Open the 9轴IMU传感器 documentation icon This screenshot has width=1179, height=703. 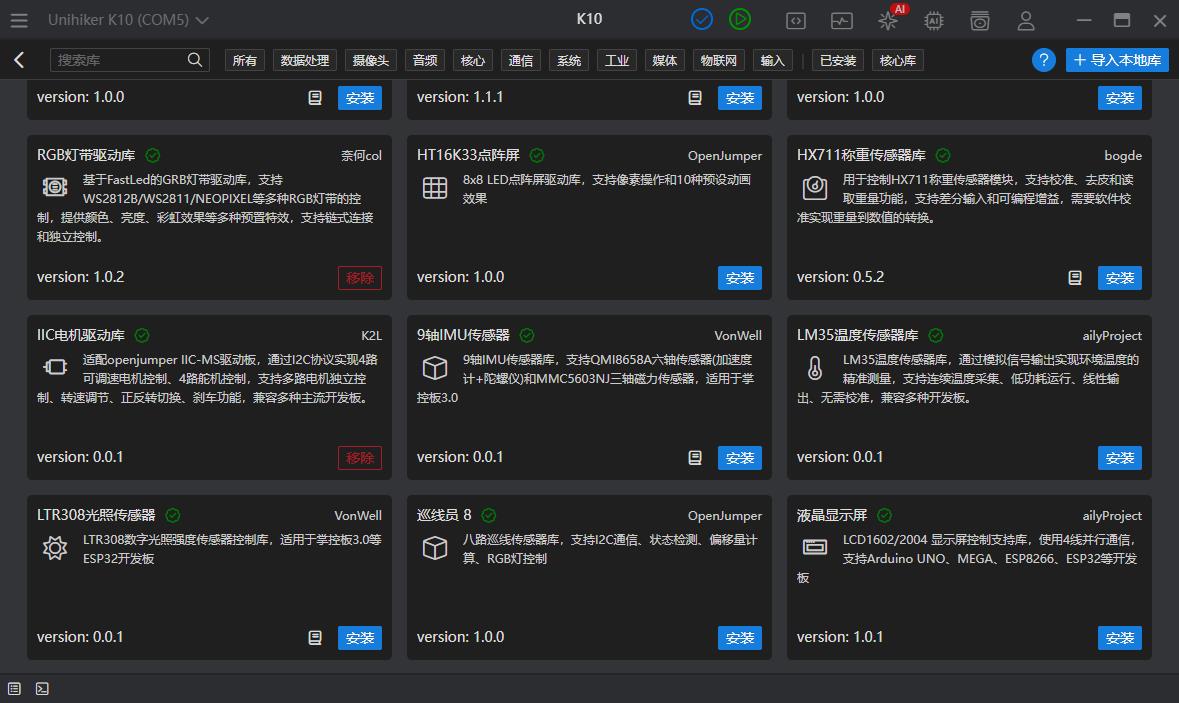click(x=695, y=457)
